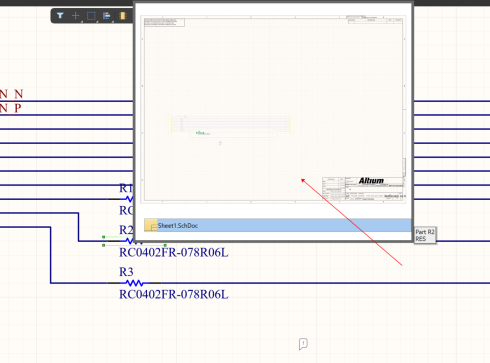Click the Altium logo in the title block
Screen dimensions: 490x363
click(x=371, y=181)
